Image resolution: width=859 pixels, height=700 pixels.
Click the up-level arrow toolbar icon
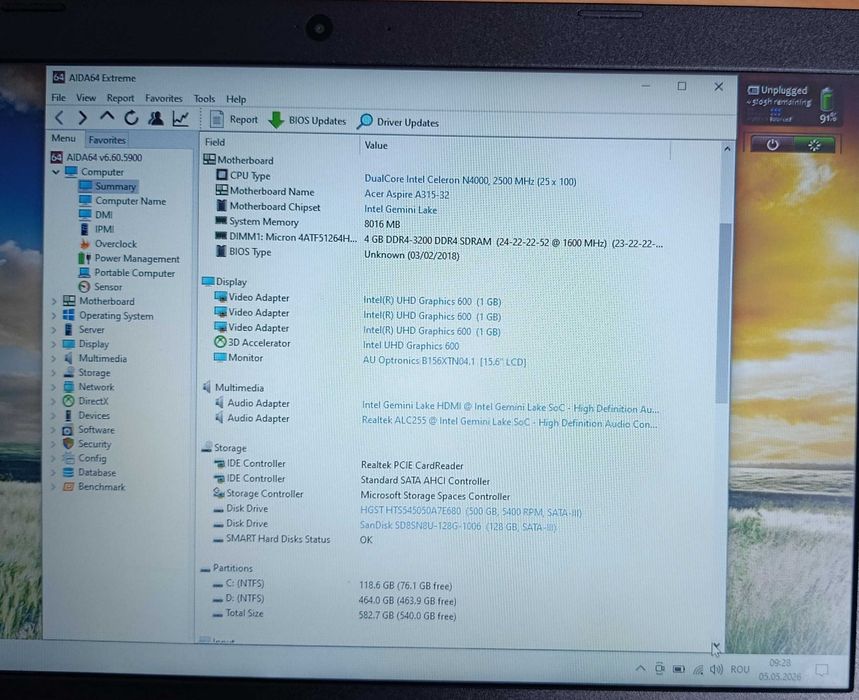click(x=107, y=117)
